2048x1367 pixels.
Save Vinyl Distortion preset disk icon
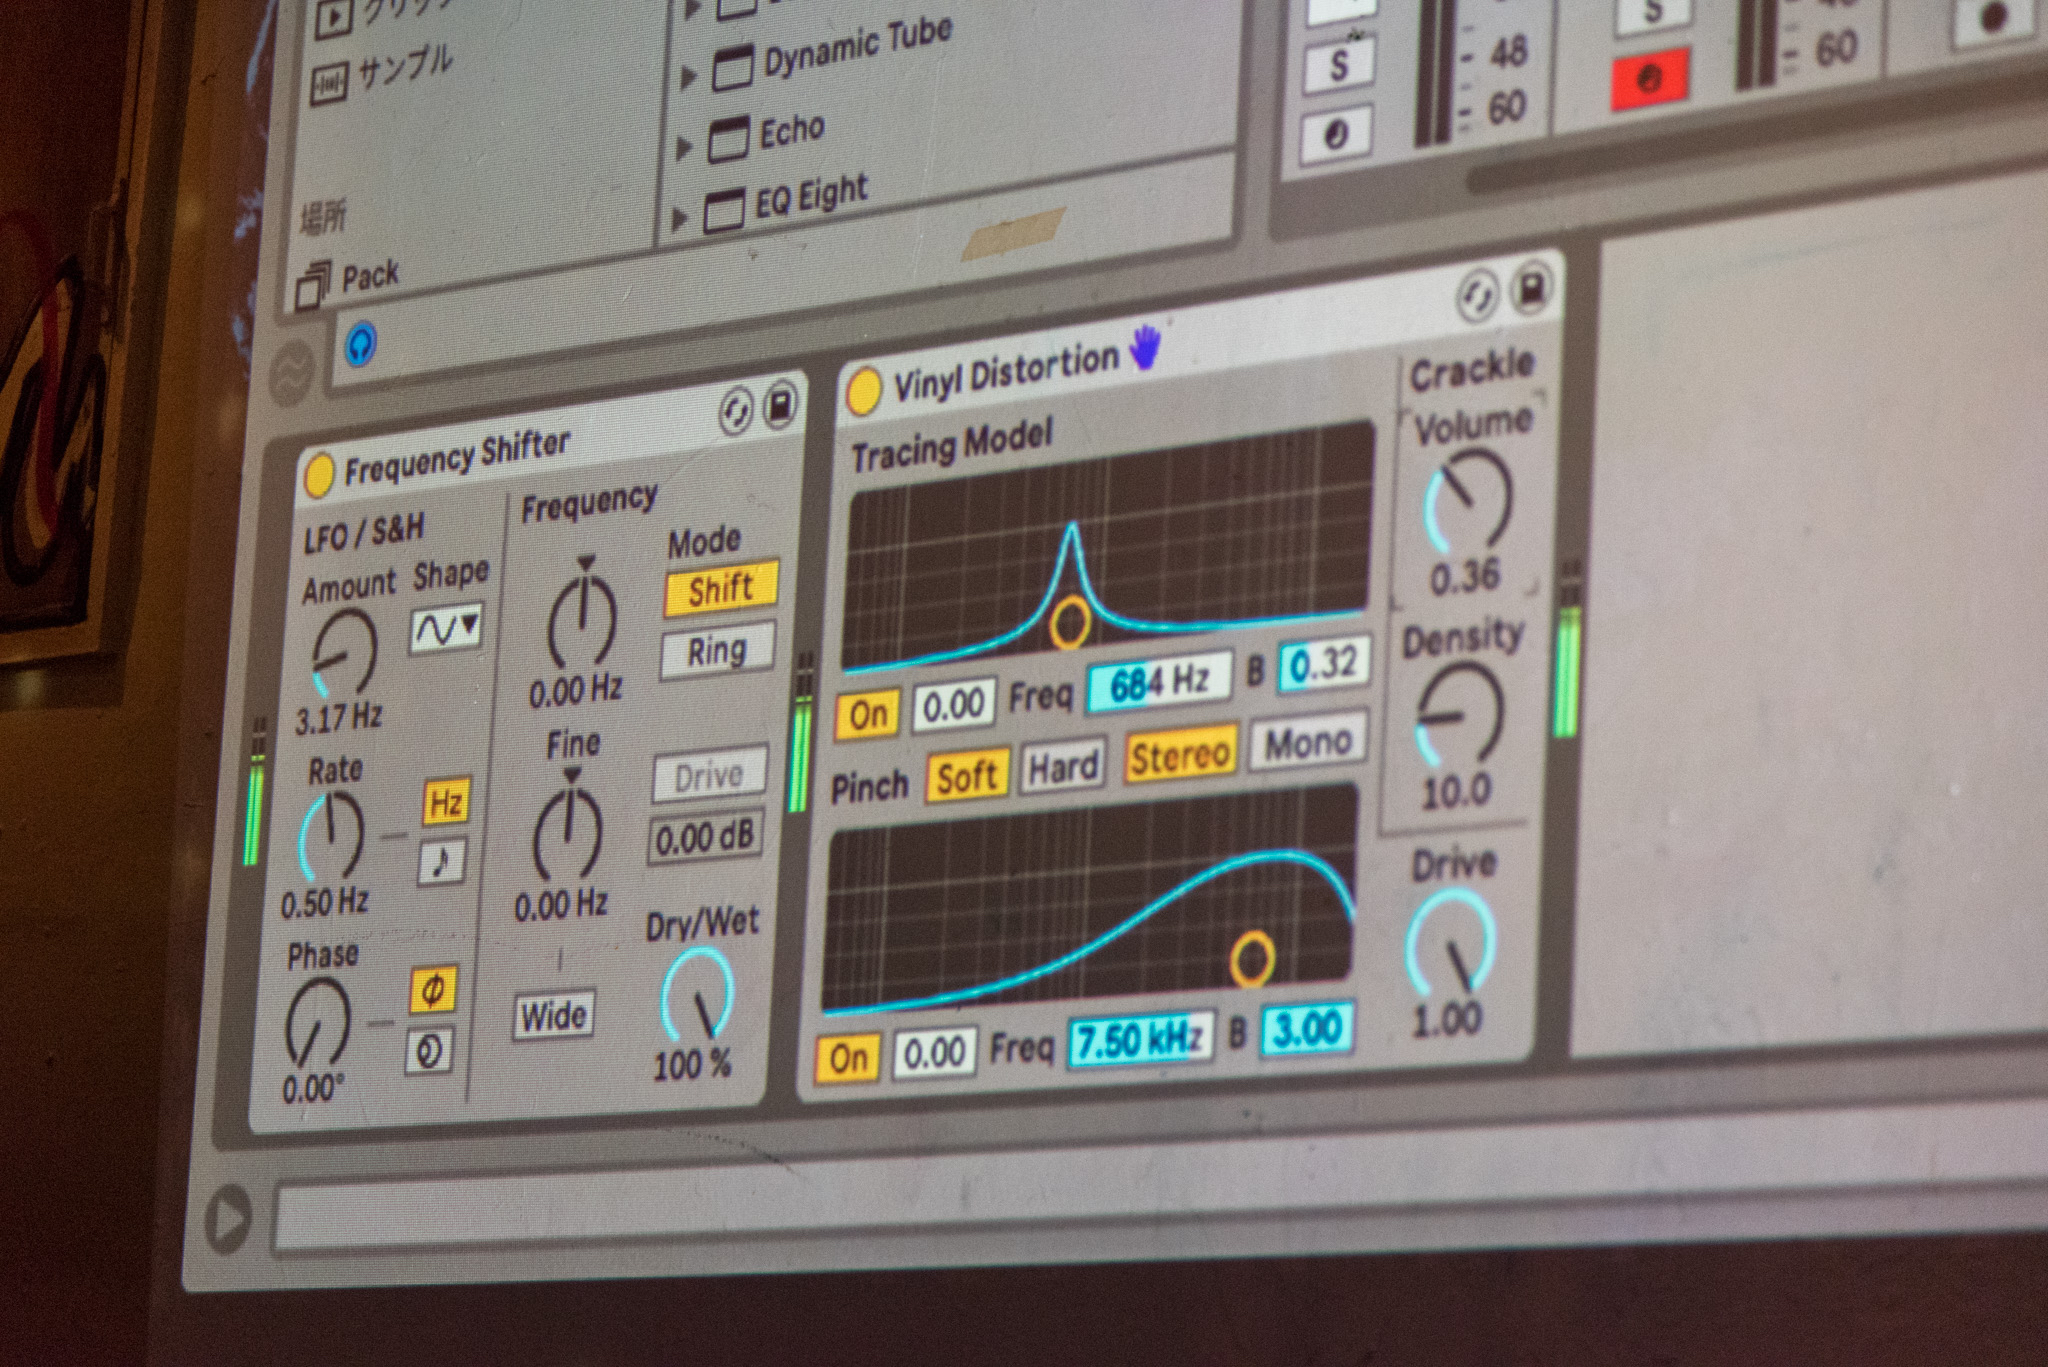[1532, 288]
